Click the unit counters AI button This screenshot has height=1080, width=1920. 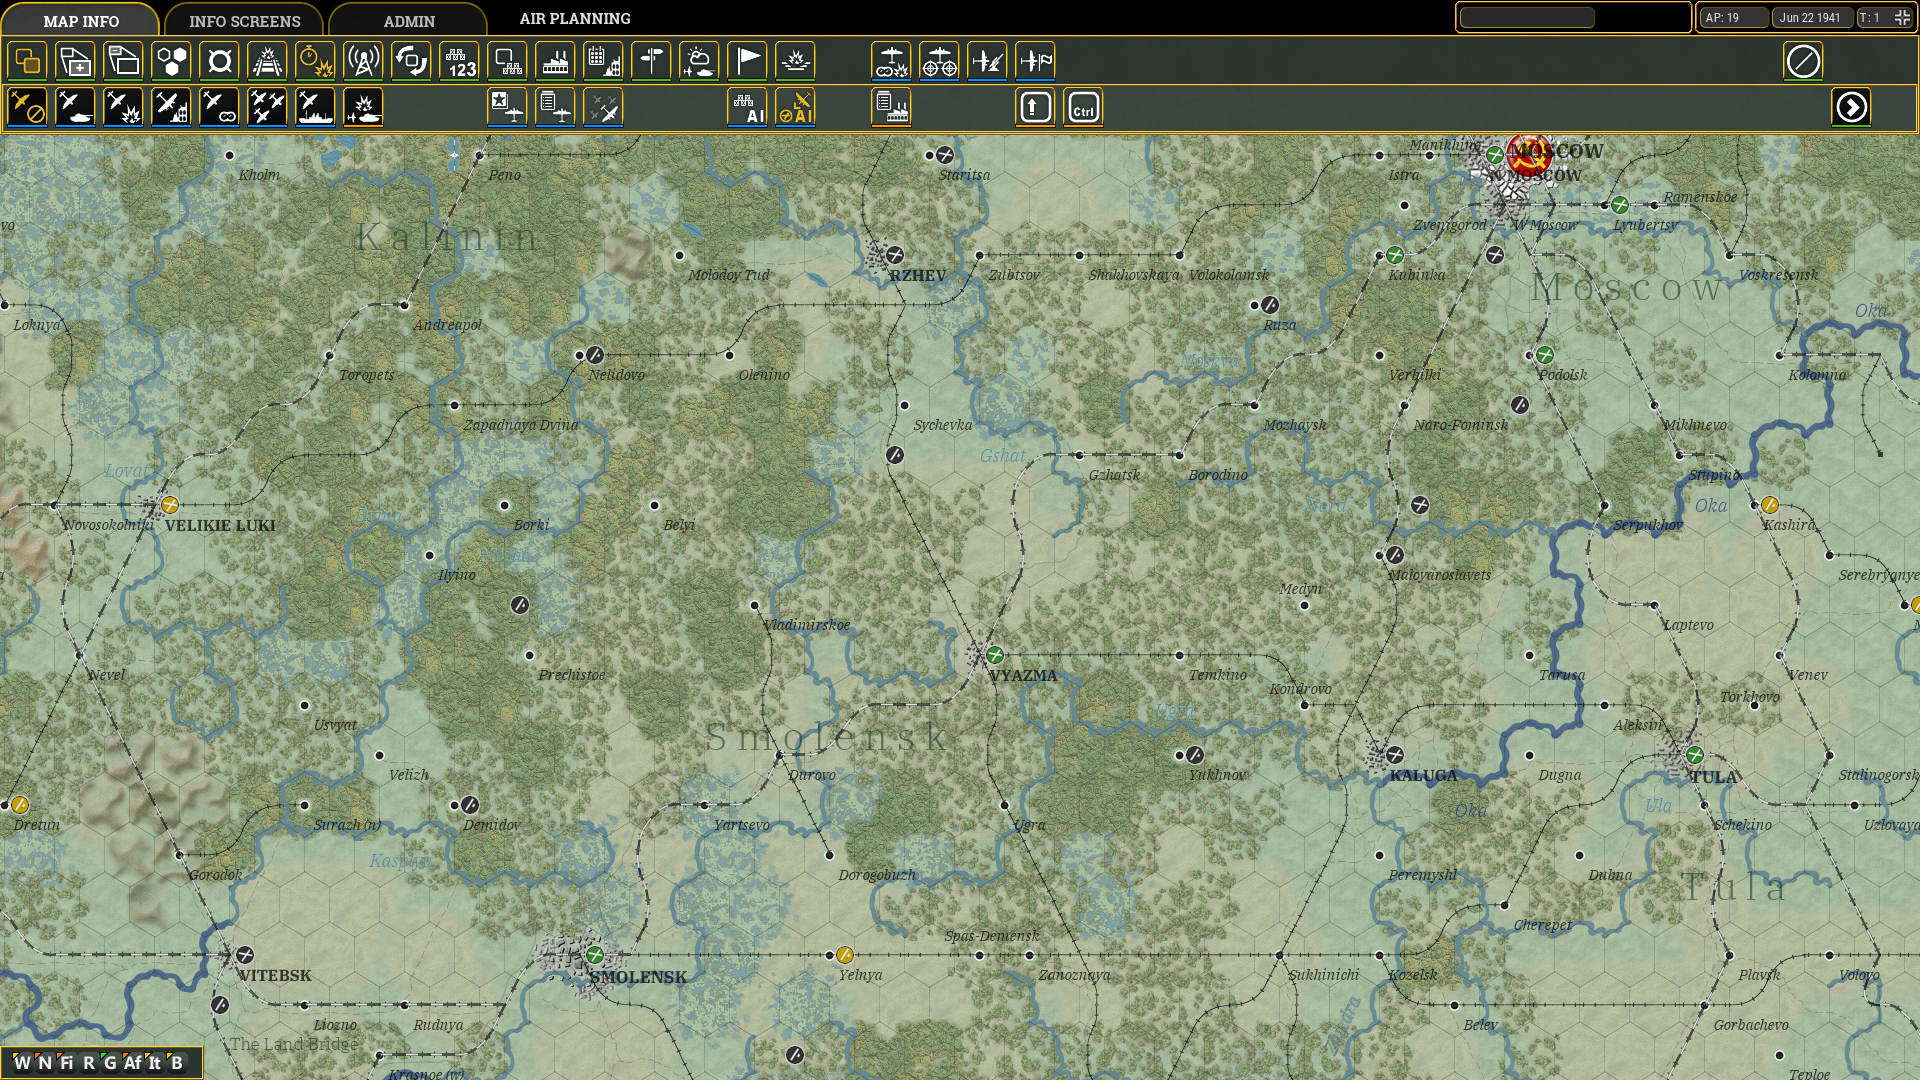747,107
